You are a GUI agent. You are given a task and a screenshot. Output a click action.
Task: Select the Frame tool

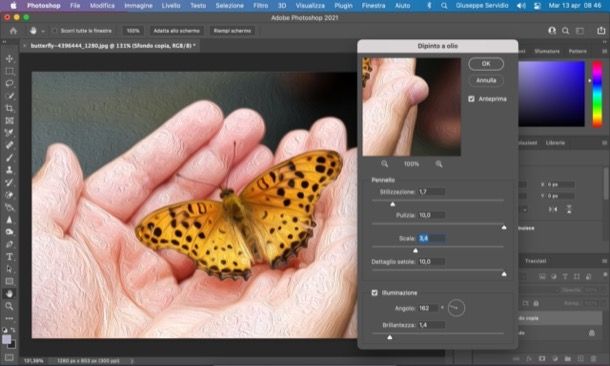9,121
